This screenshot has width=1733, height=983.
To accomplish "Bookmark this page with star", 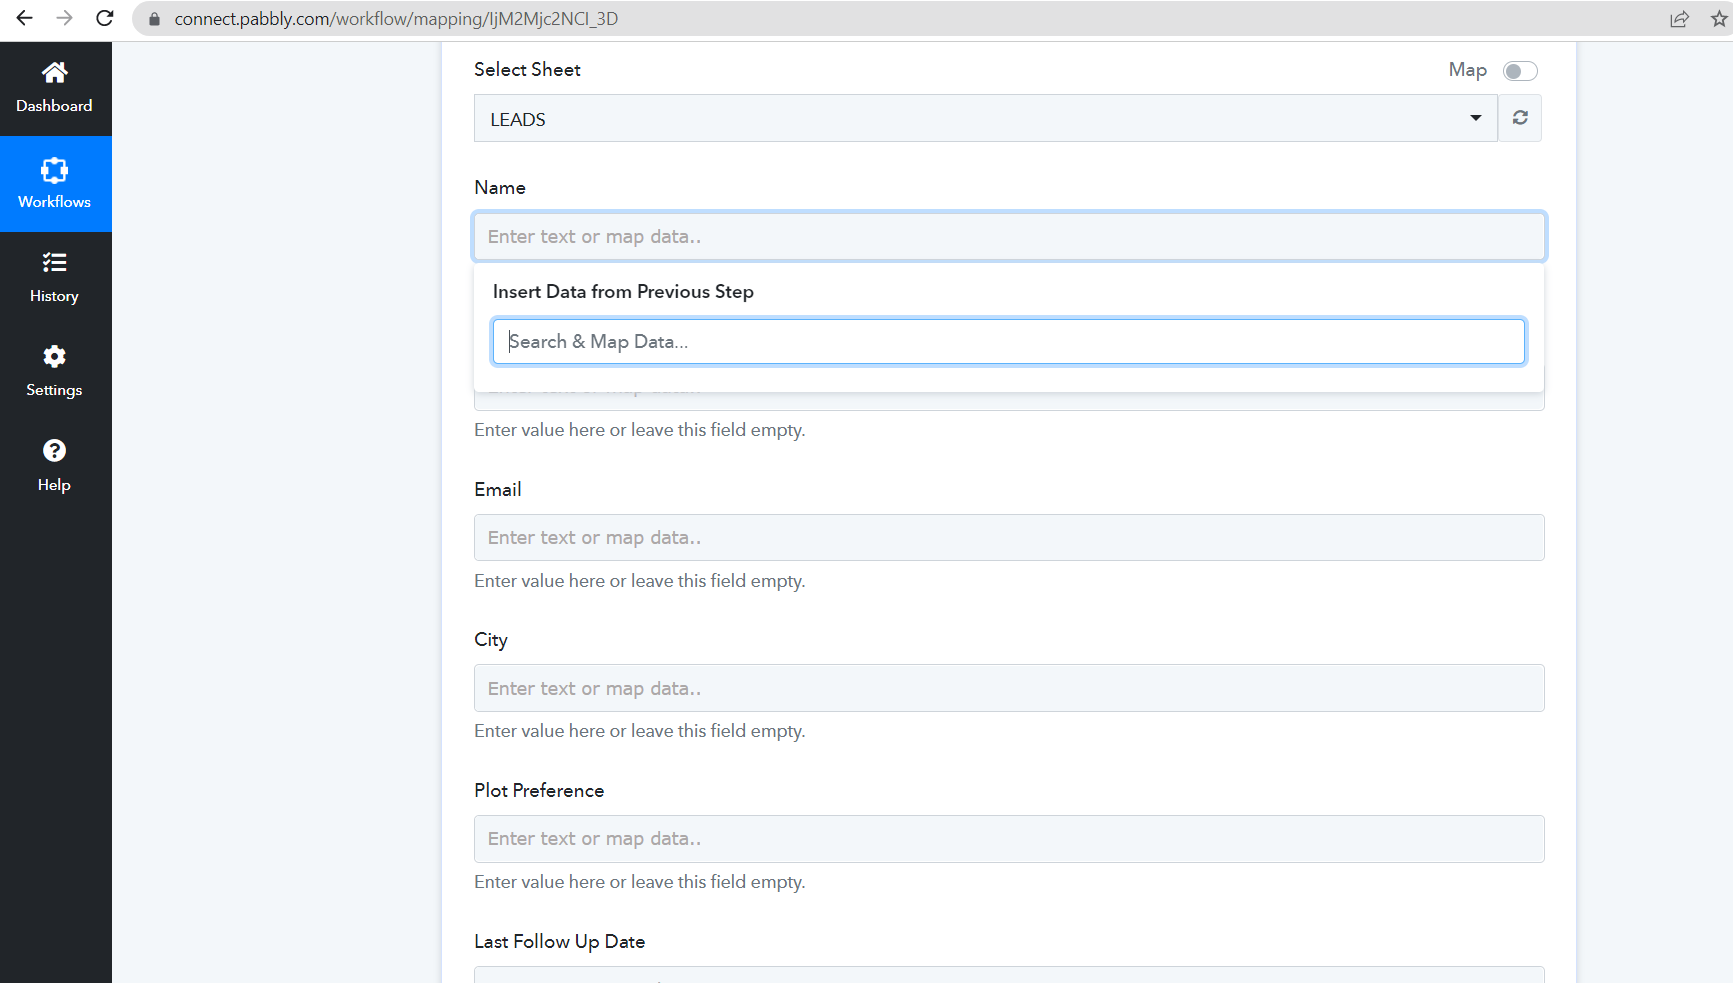I will [x=1719, y=19].
